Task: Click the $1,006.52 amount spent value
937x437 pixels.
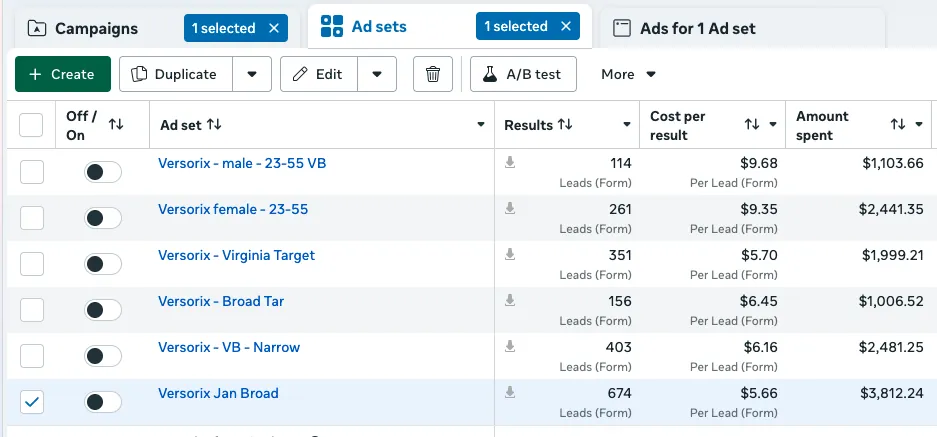Action: 891,301
